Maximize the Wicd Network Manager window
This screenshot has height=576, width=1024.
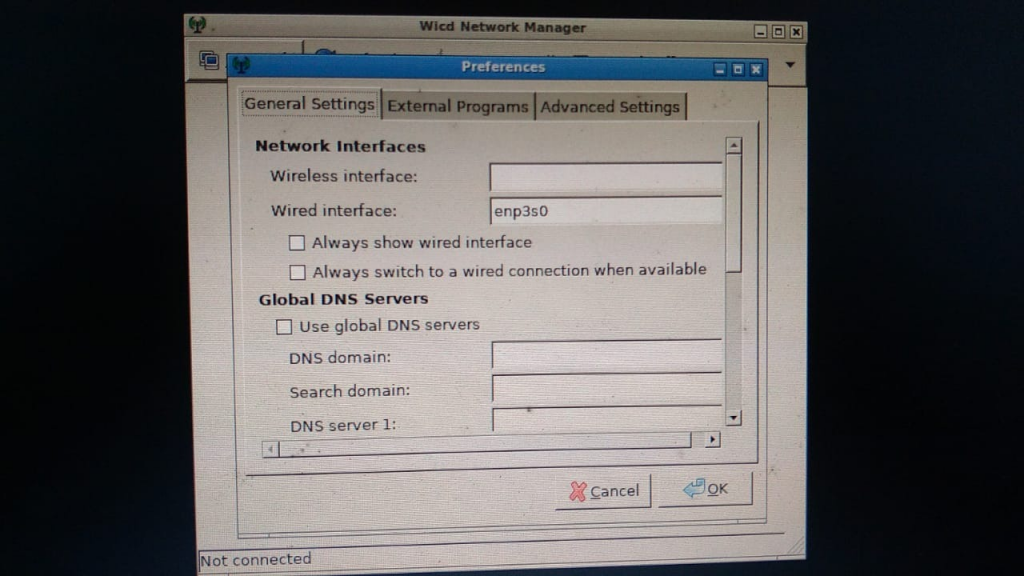click(778, 31)
